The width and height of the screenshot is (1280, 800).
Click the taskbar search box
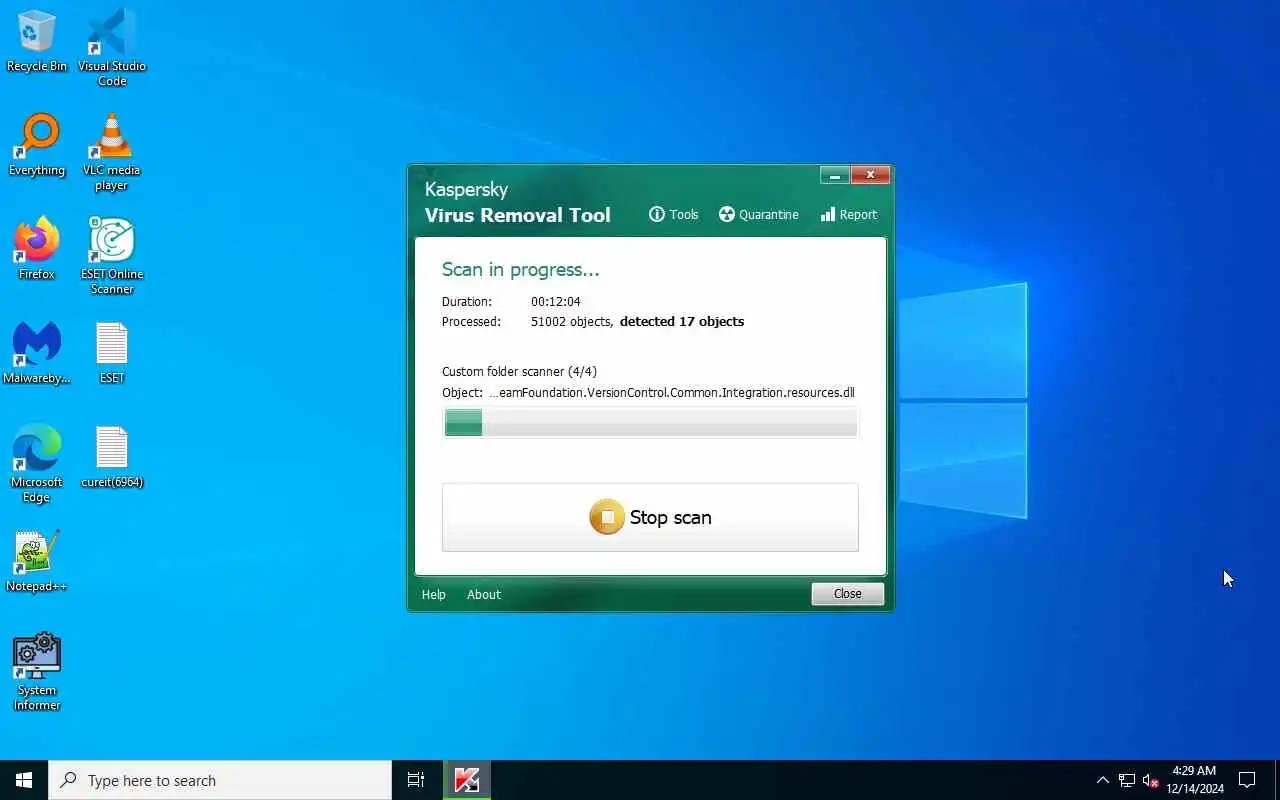(220, 780)
